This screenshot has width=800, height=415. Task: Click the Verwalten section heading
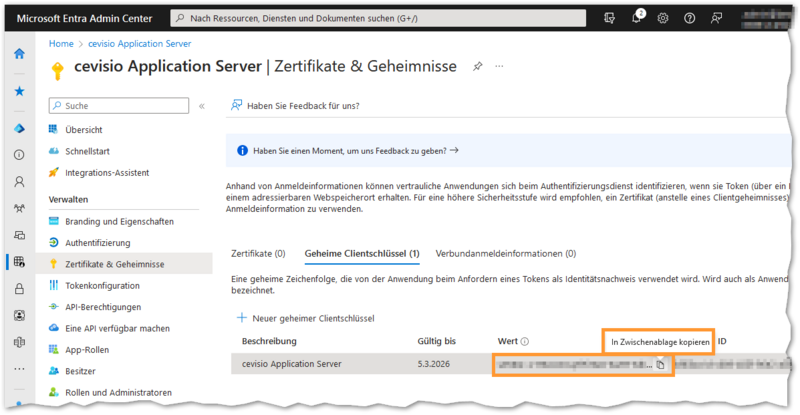pyautogui.click(x=68, y=200)
